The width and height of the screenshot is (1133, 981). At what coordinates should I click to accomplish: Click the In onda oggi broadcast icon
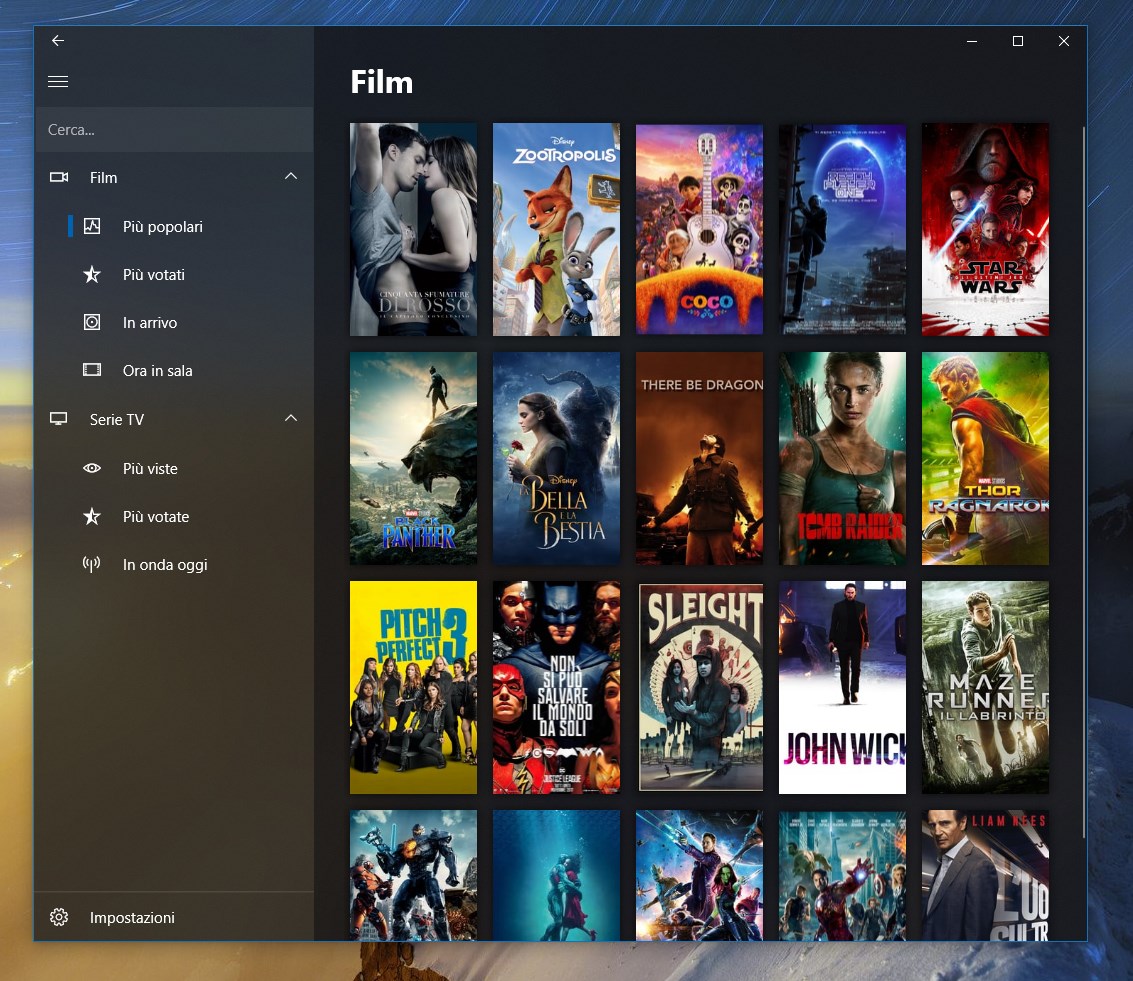pos(92,564)
